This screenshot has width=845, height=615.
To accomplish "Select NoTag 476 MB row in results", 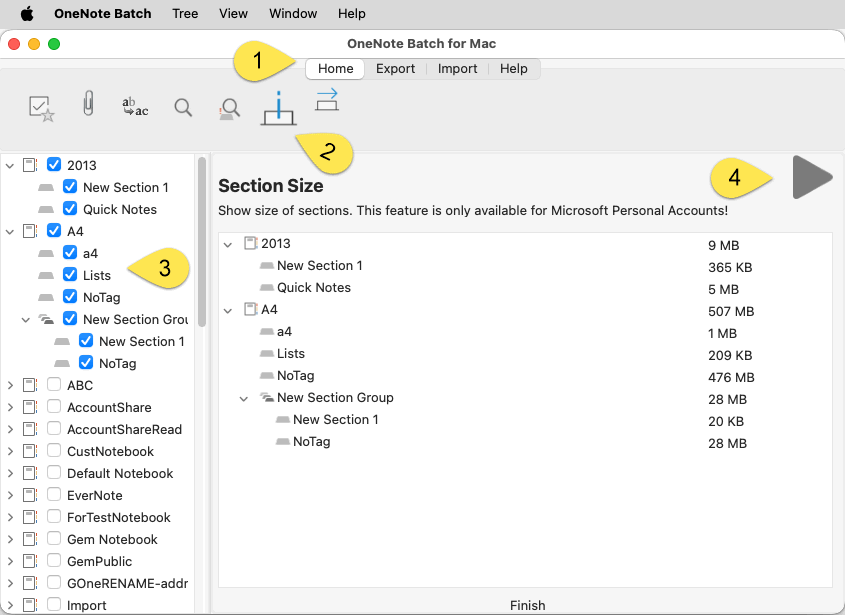I will [x=295, y=376].
